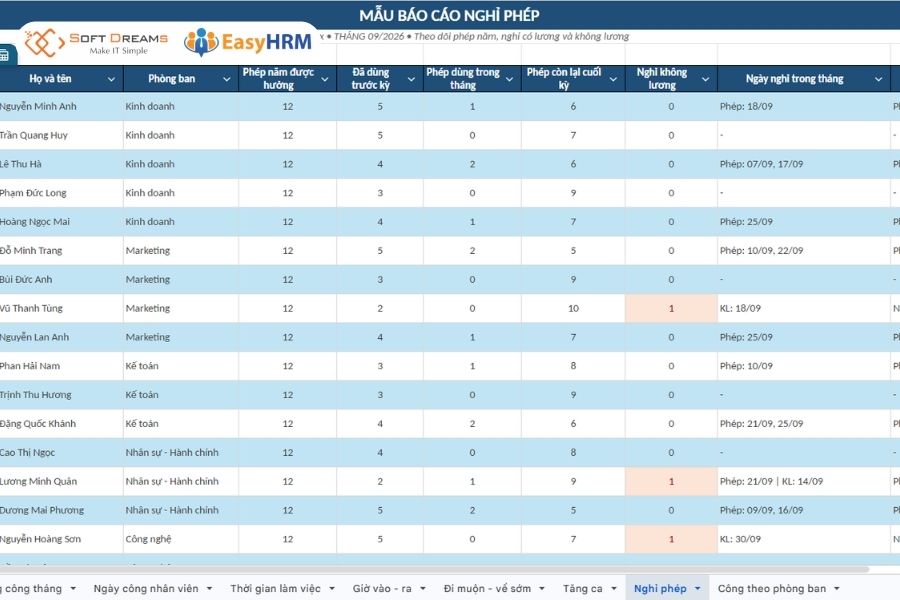Click highlighted unpaid leave cell for Vũ Thanh Tùng

coord(671,308)
